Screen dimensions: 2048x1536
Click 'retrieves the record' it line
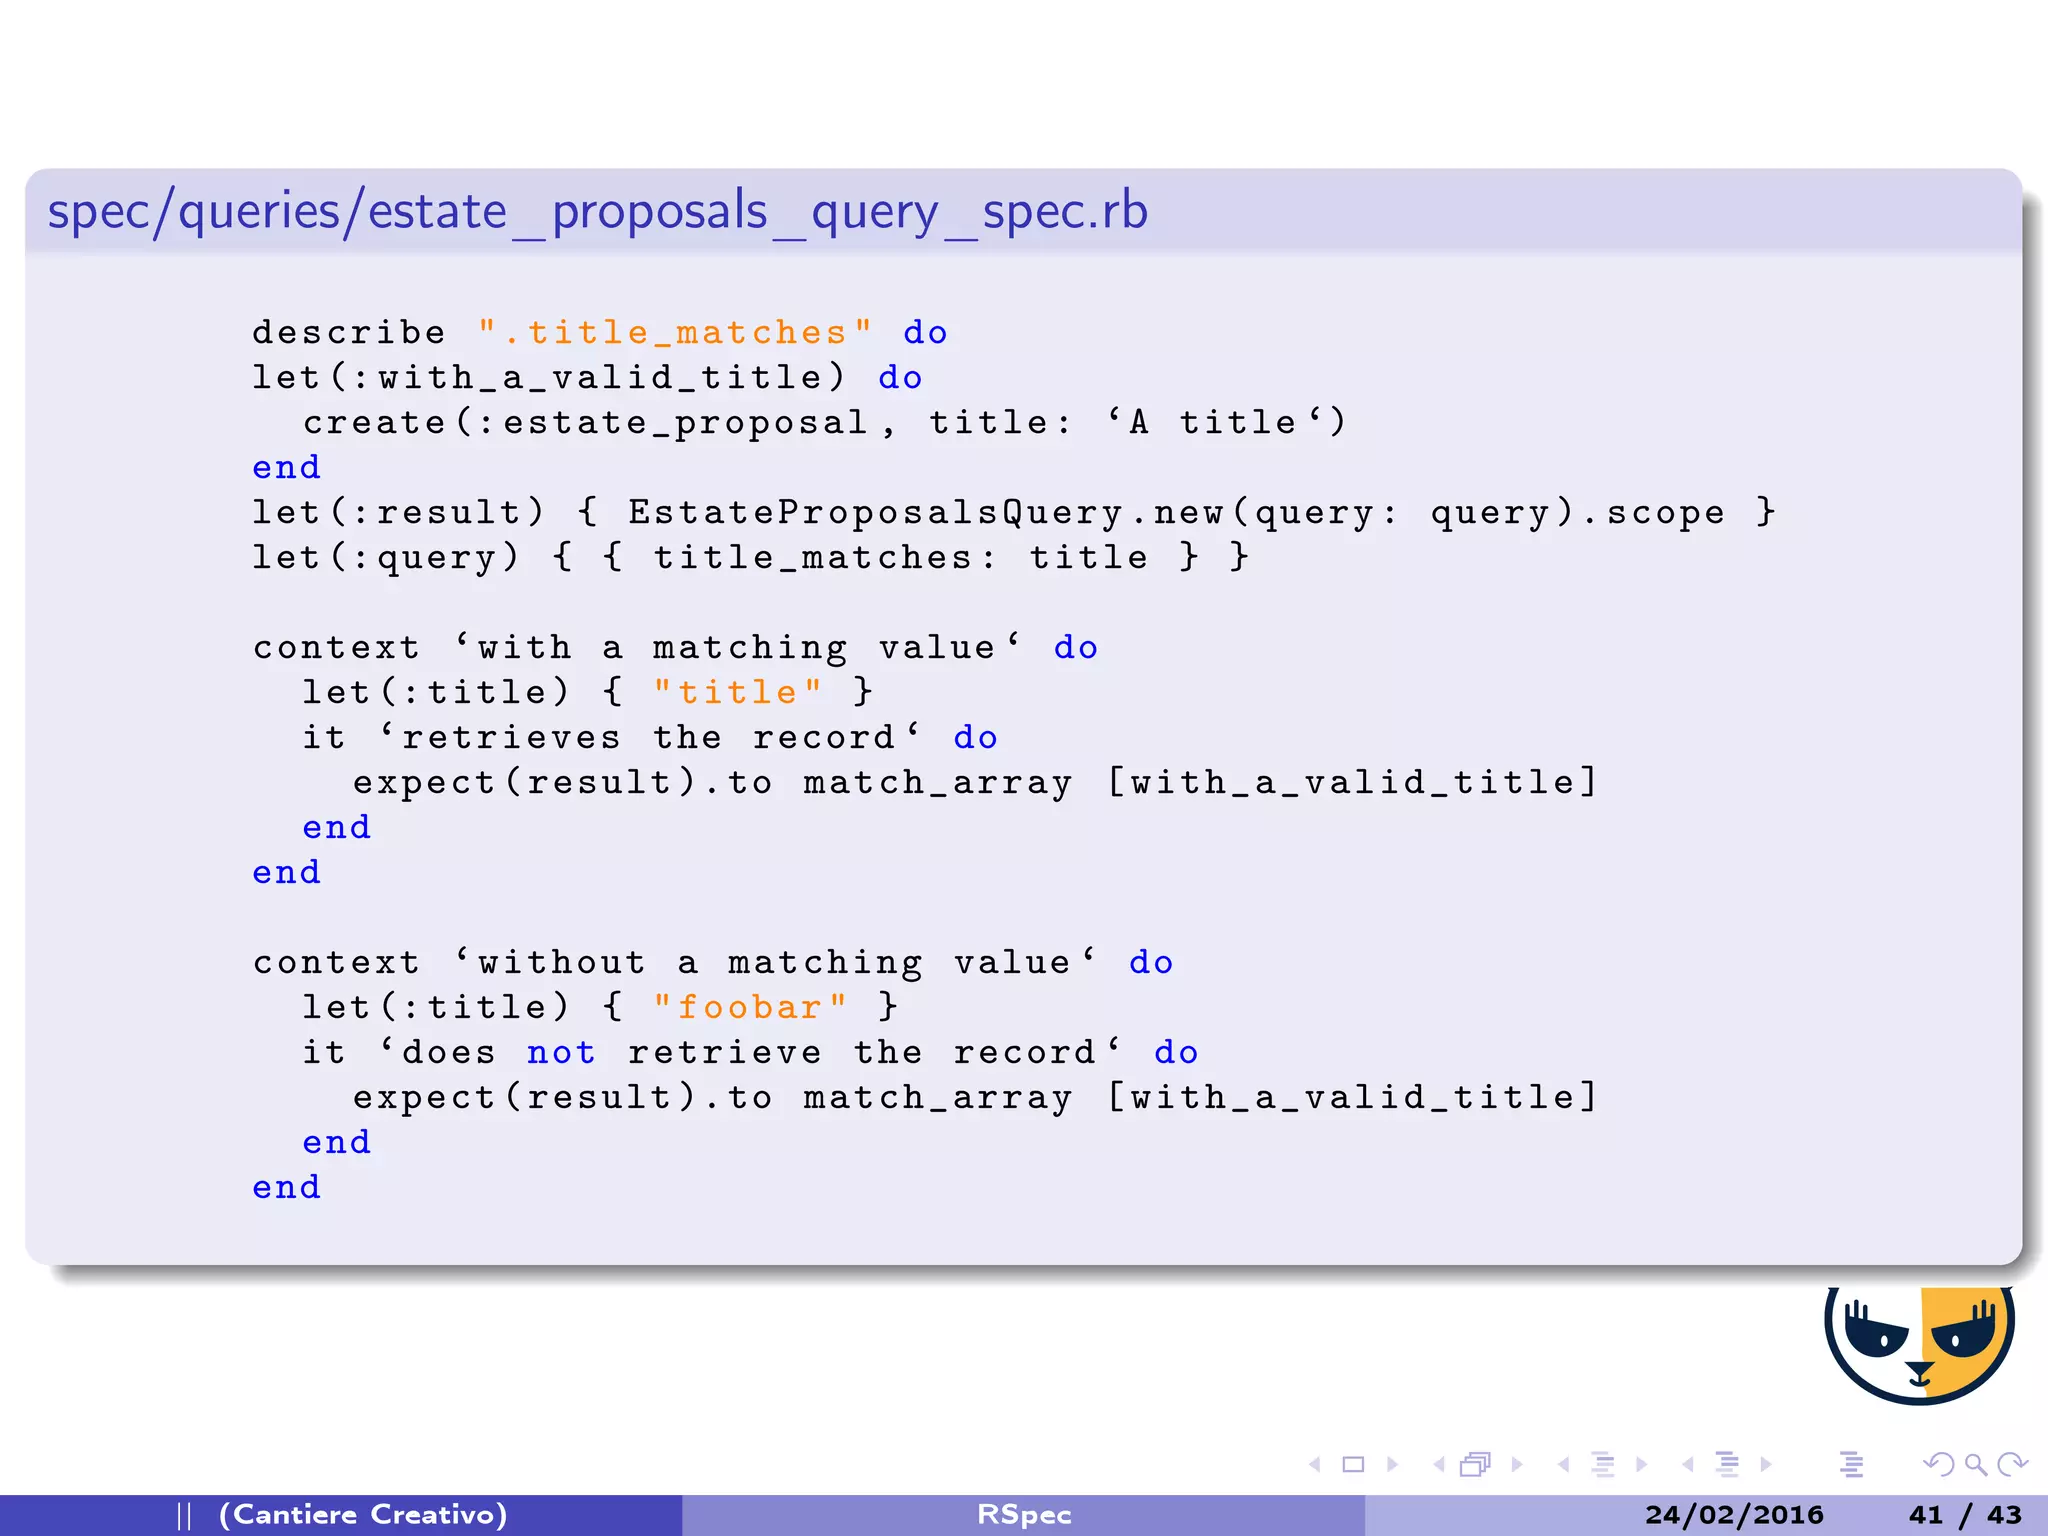(650, 738)
